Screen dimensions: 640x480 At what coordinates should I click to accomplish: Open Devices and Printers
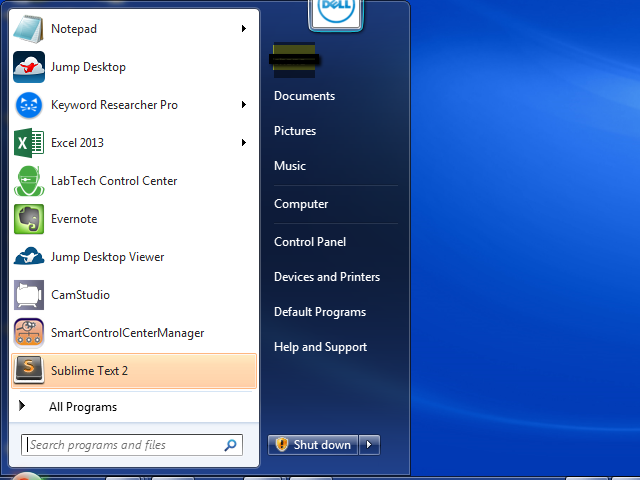click(x=327, y=277)
